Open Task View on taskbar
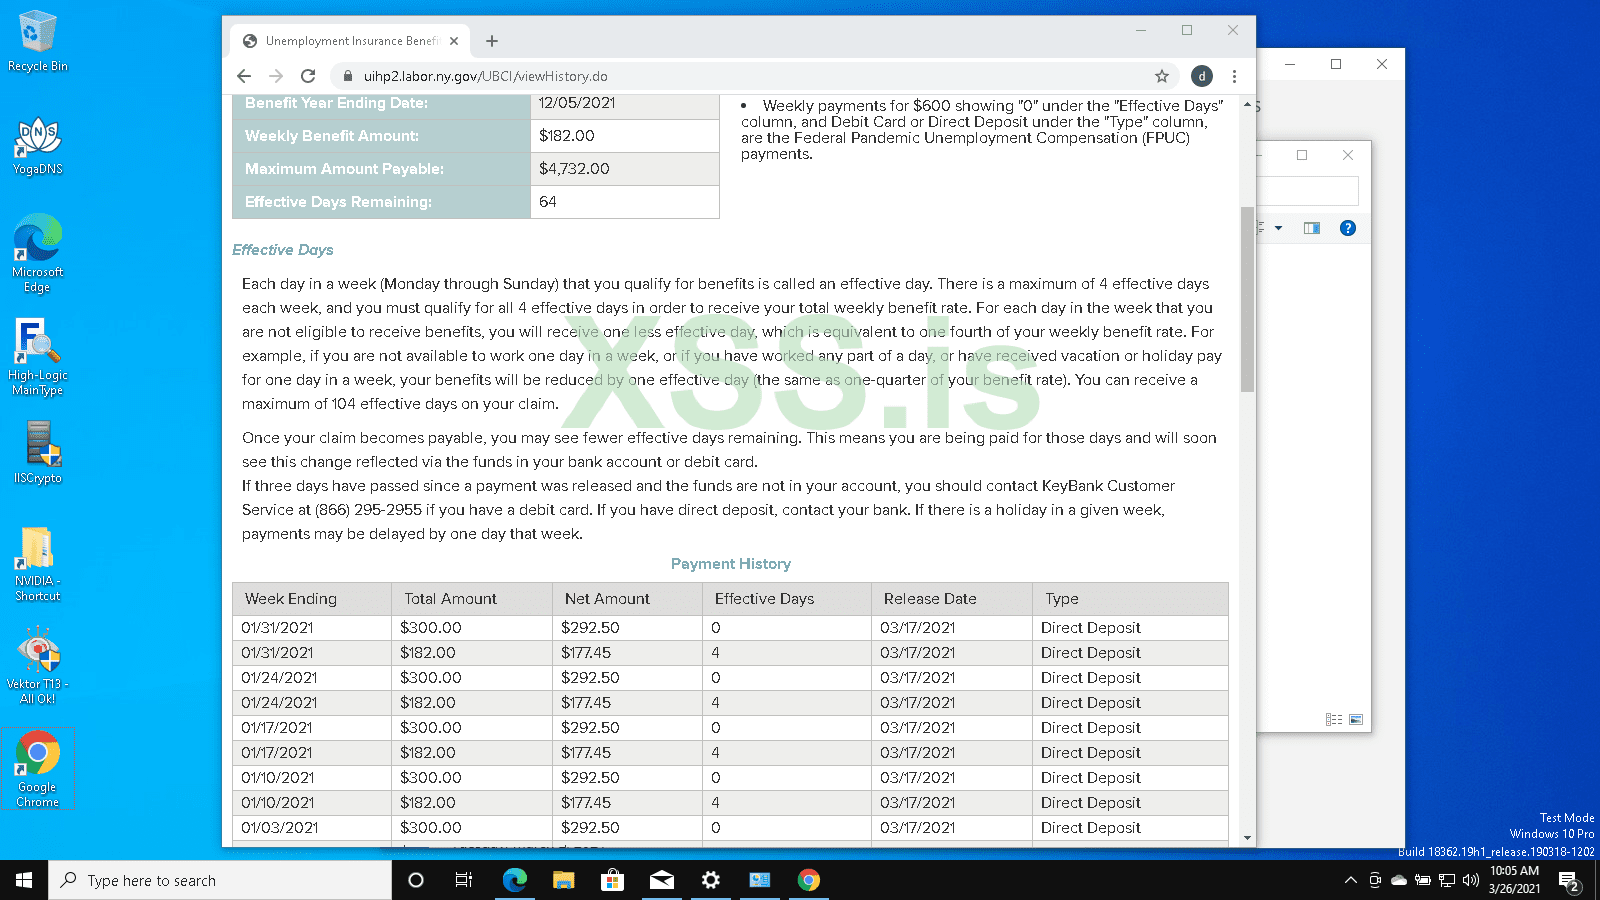Viewport: 1600px width, 900px height. [x=464, y=880]
